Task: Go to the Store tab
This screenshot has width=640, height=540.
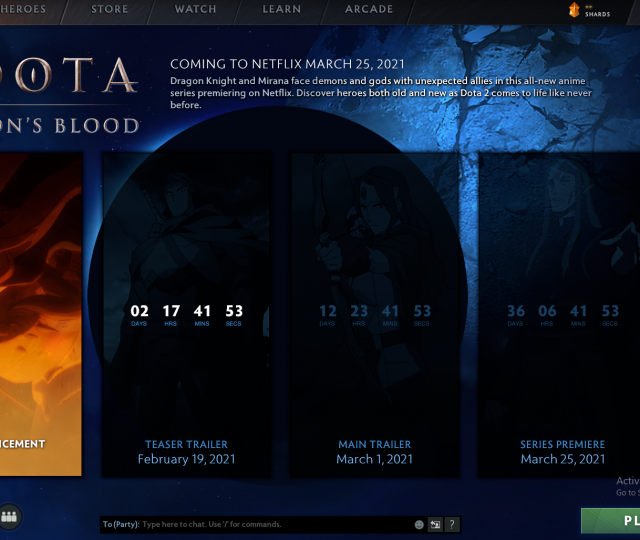Action: point(109,10)
